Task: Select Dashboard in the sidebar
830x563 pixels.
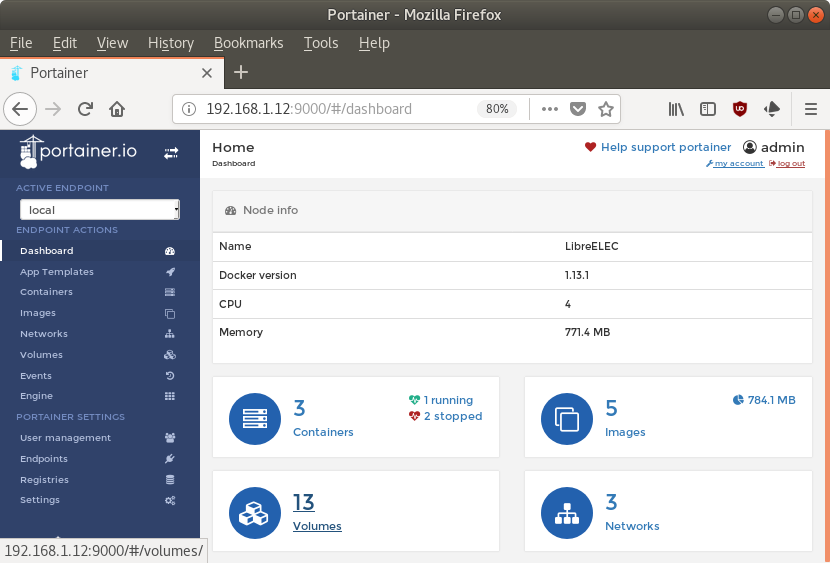Action: click(100, 251)
